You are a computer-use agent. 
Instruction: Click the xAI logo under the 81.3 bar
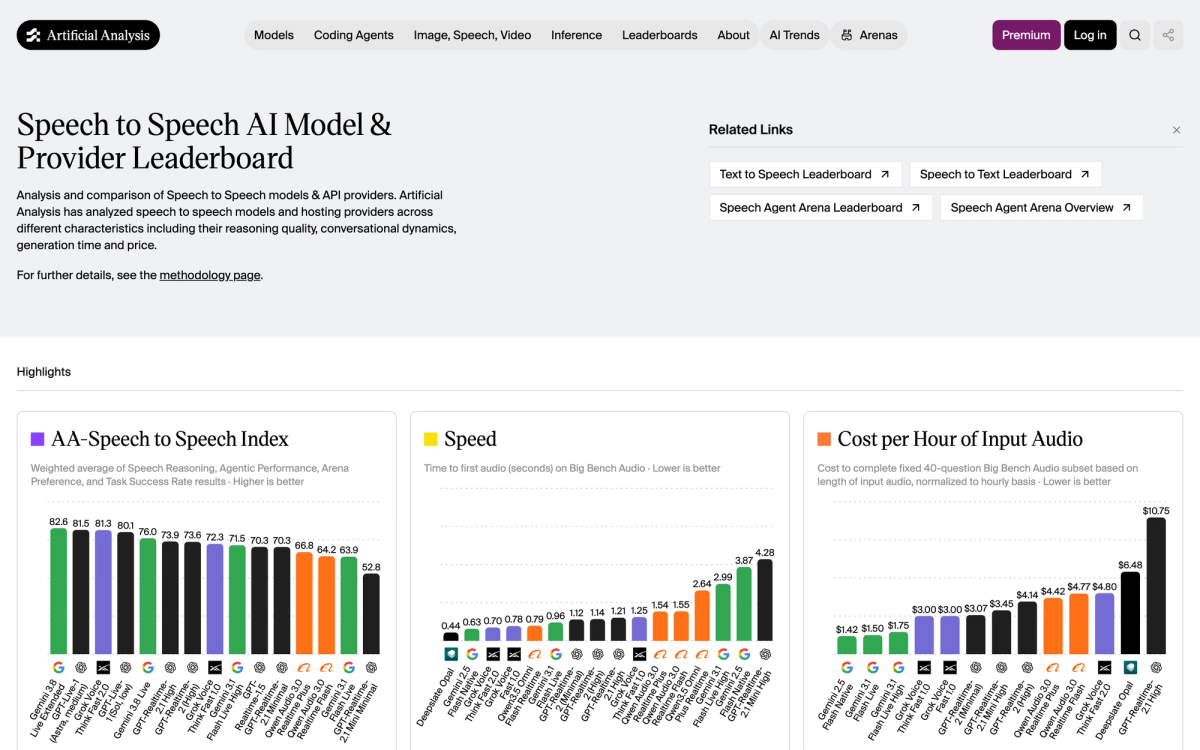(x=103, y=667)
